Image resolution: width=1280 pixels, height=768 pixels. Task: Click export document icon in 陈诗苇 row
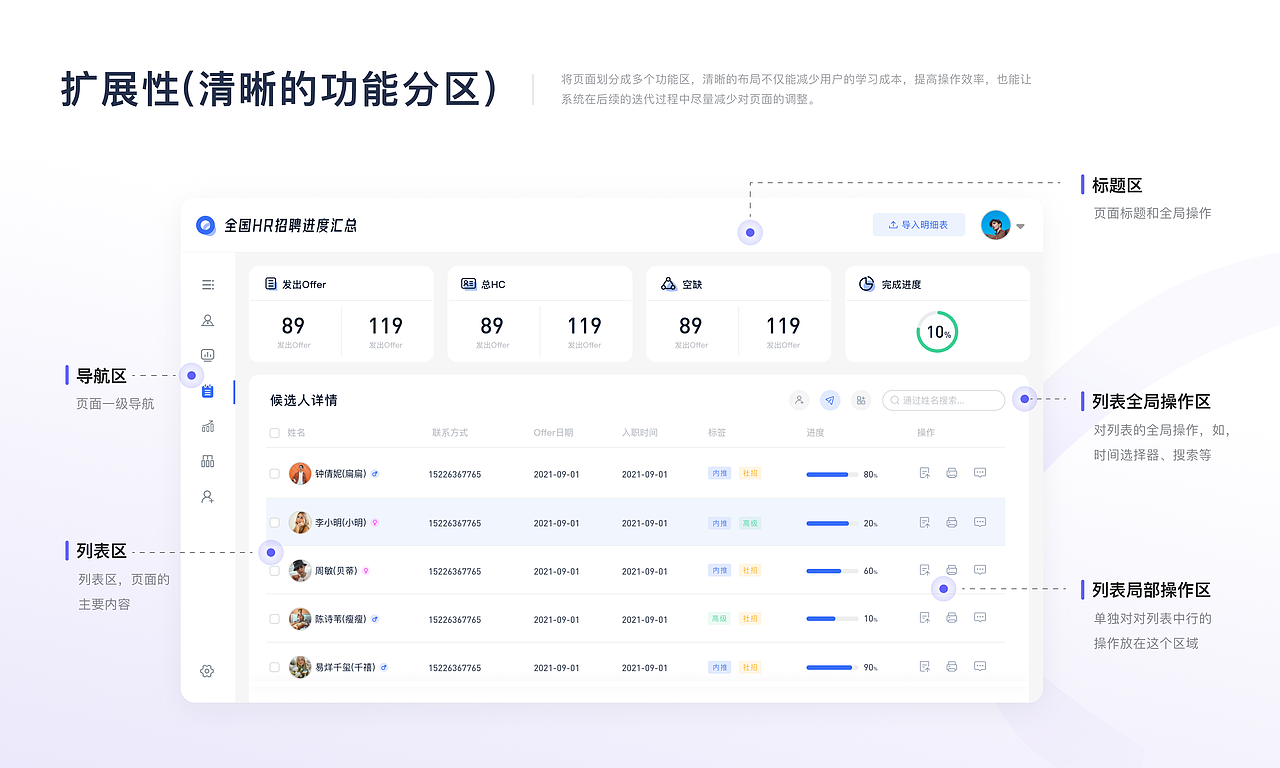[925, 618]
